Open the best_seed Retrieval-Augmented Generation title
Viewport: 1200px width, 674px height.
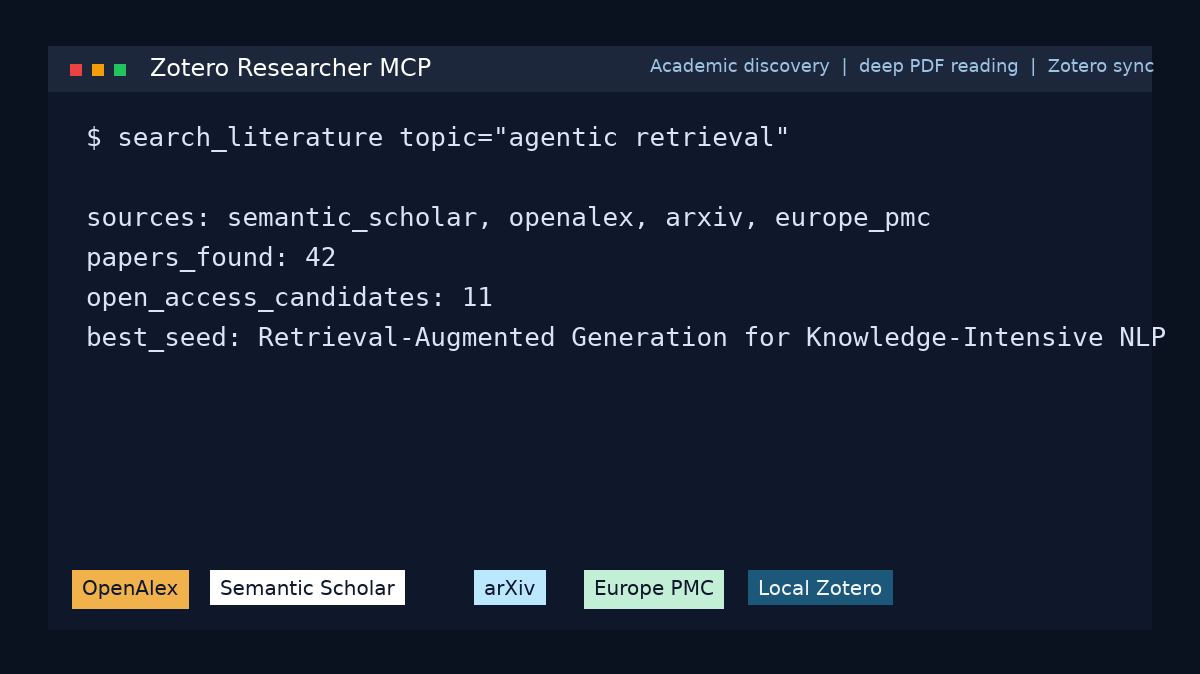point(711,338)
